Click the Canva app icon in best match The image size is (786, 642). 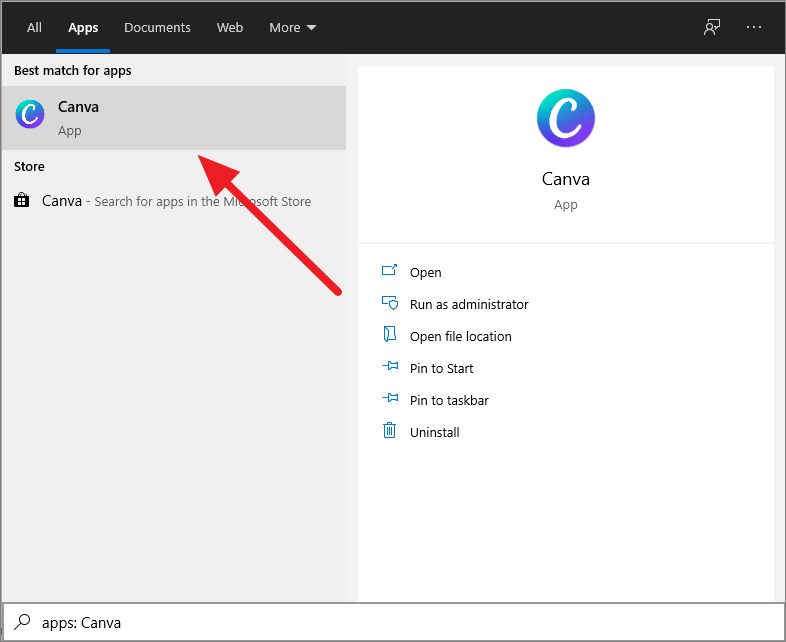[30, 114]
